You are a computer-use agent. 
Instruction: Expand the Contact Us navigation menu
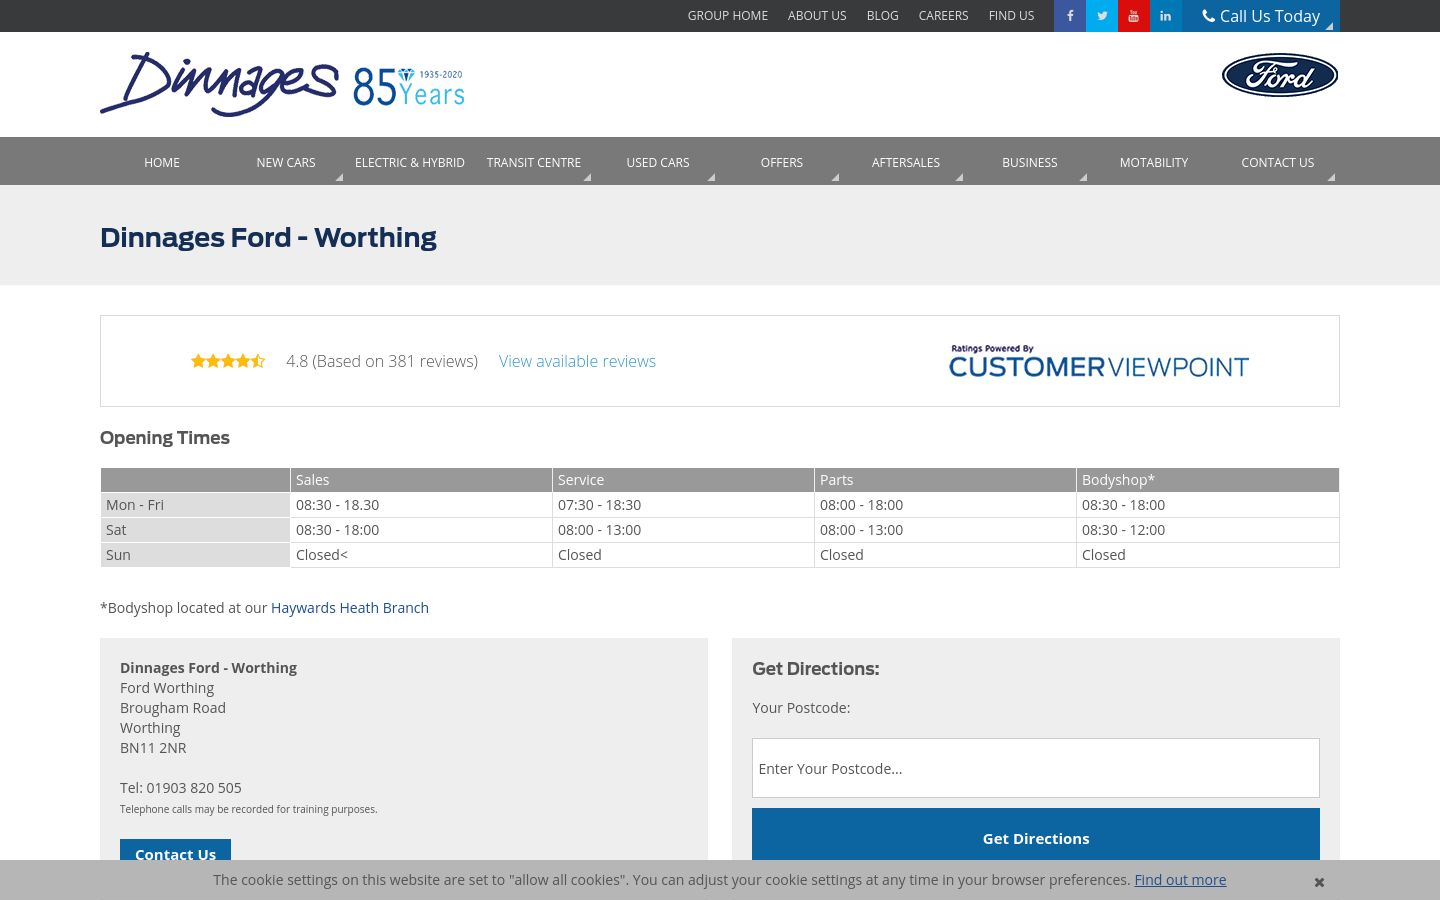point(1278,162)
